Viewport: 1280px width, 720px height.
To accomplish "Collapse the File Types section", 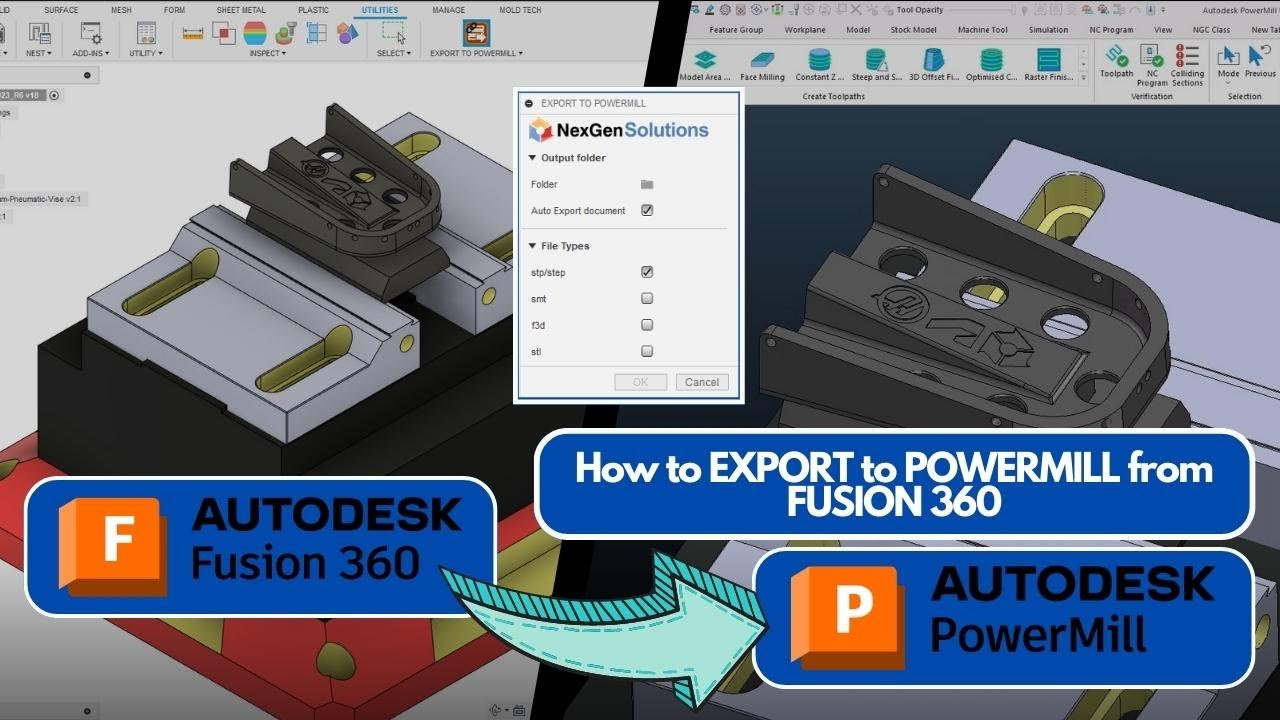I will pyautogui.click(x=533, y=246).
